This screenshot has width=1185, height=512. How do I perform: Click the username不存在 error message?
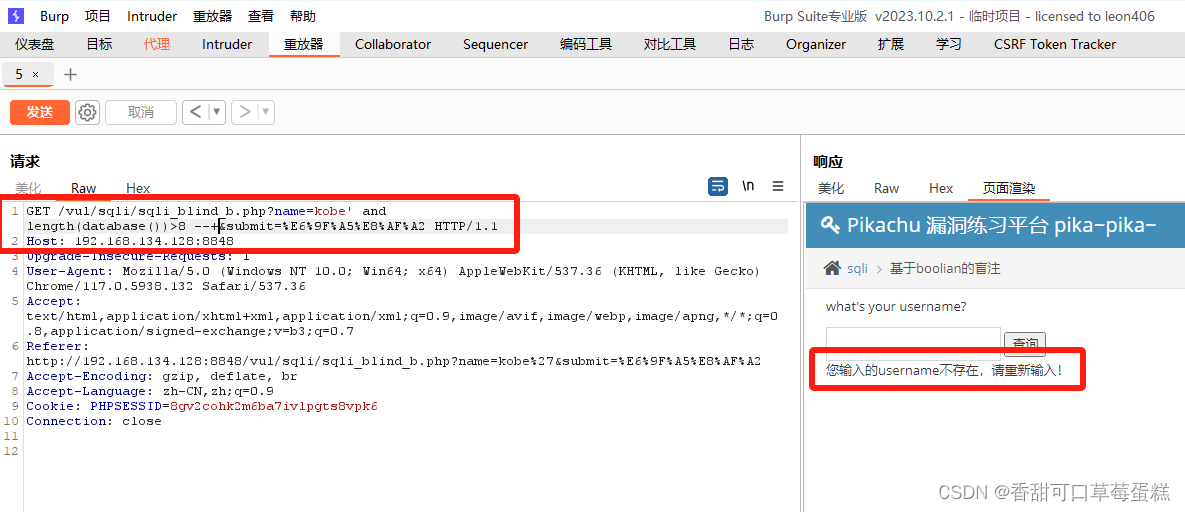click(945, 371)
